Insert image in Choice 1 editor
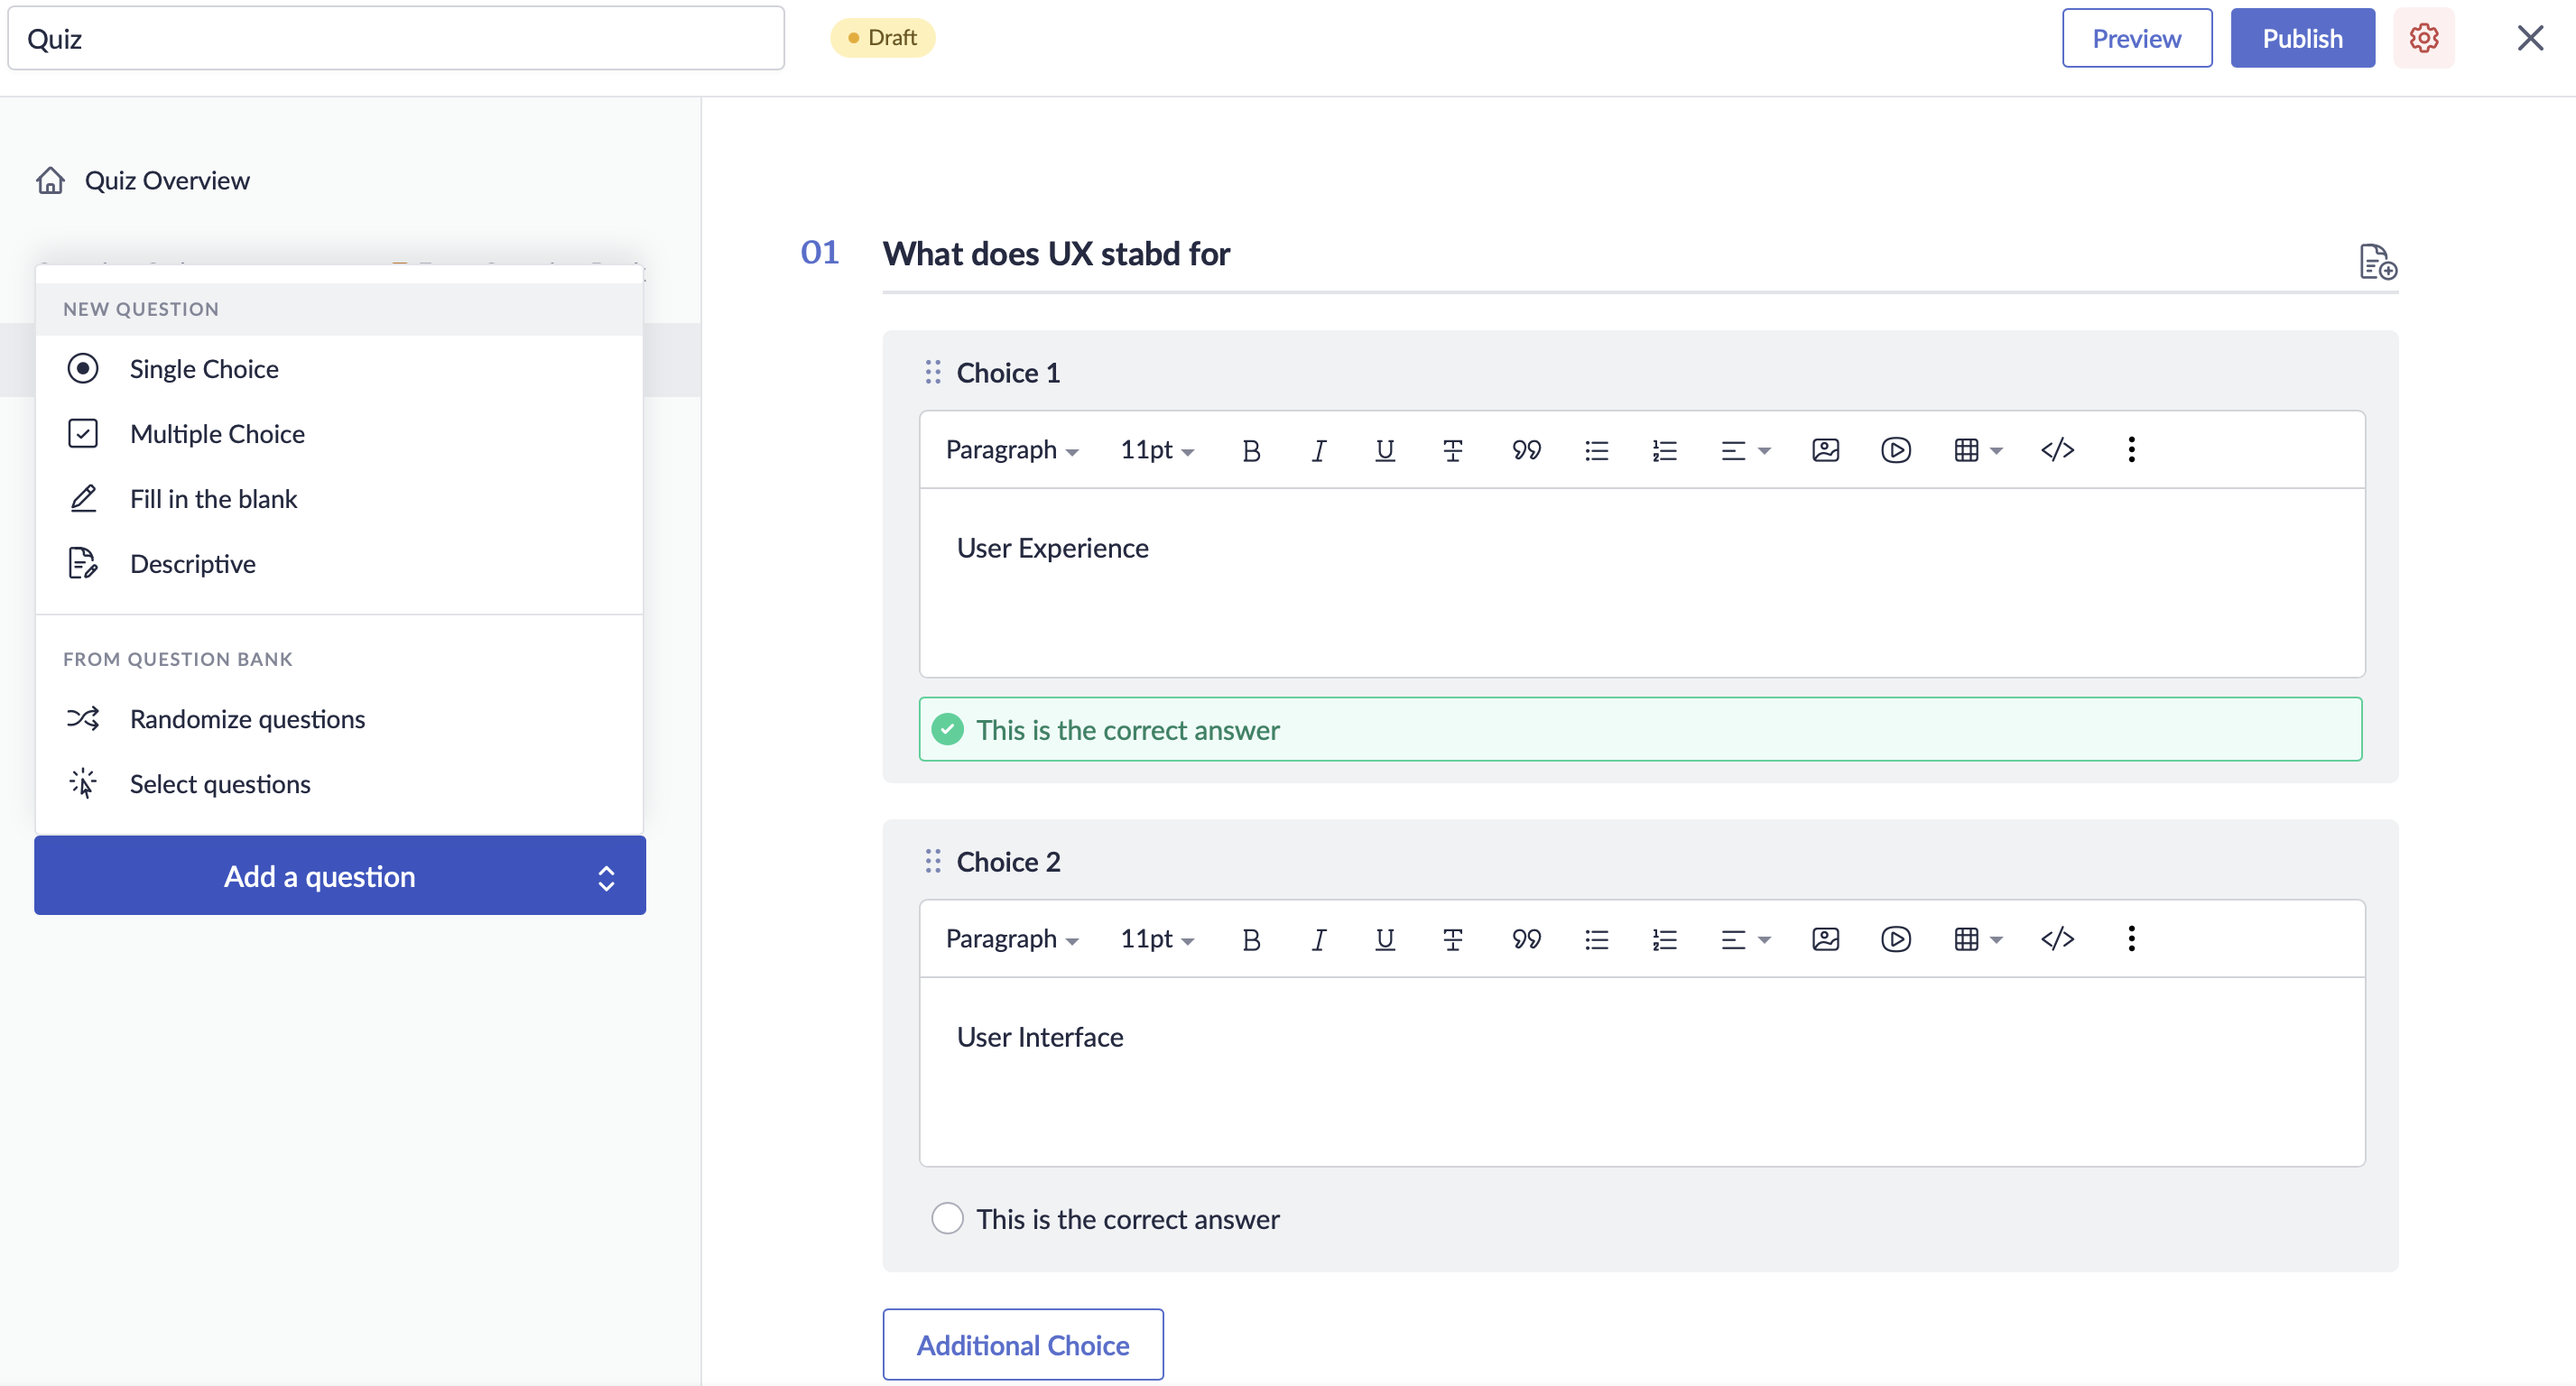 tap(1825, 450)
